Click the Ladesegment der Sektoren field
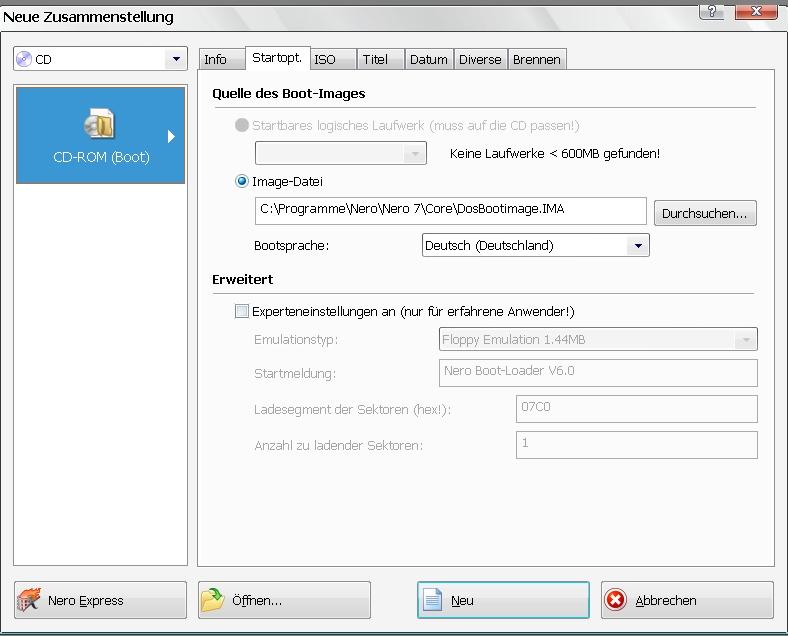 click(637, 409)
